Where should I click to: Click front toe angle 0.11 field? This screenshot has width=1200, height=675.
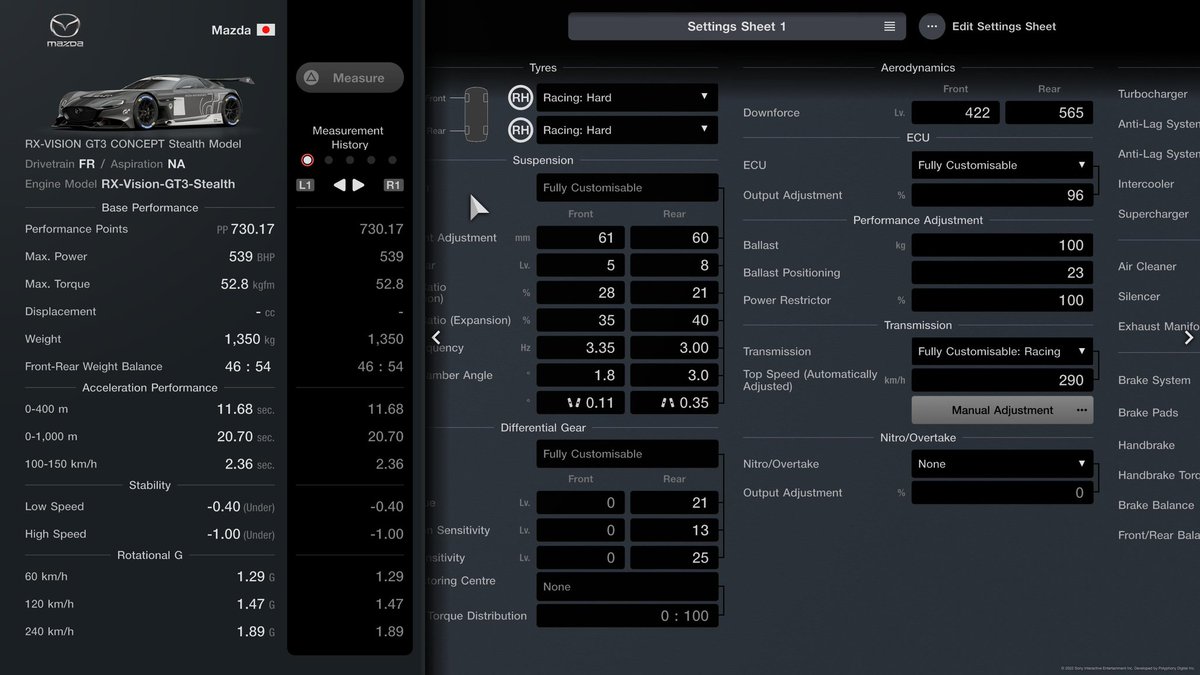[x=581, y=403]
